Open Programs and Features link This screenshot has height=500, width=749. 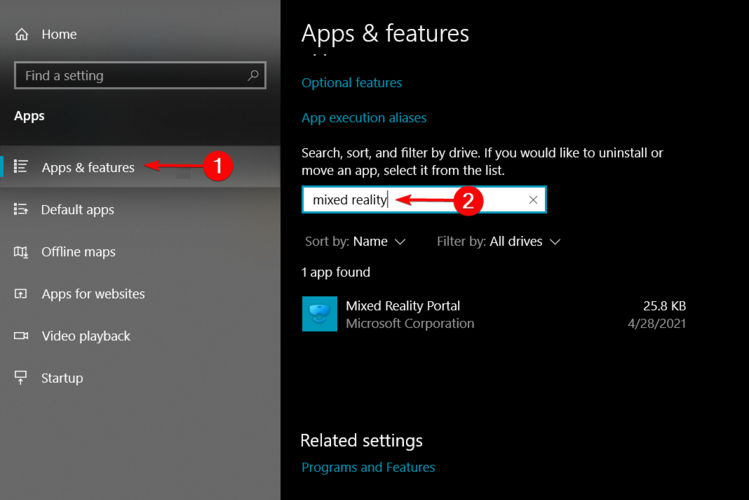click(x=368, y=467)
